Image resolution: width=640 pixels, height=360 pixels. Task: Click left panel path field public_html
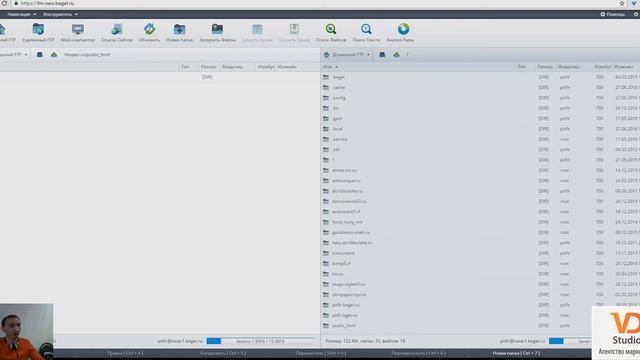87,54
